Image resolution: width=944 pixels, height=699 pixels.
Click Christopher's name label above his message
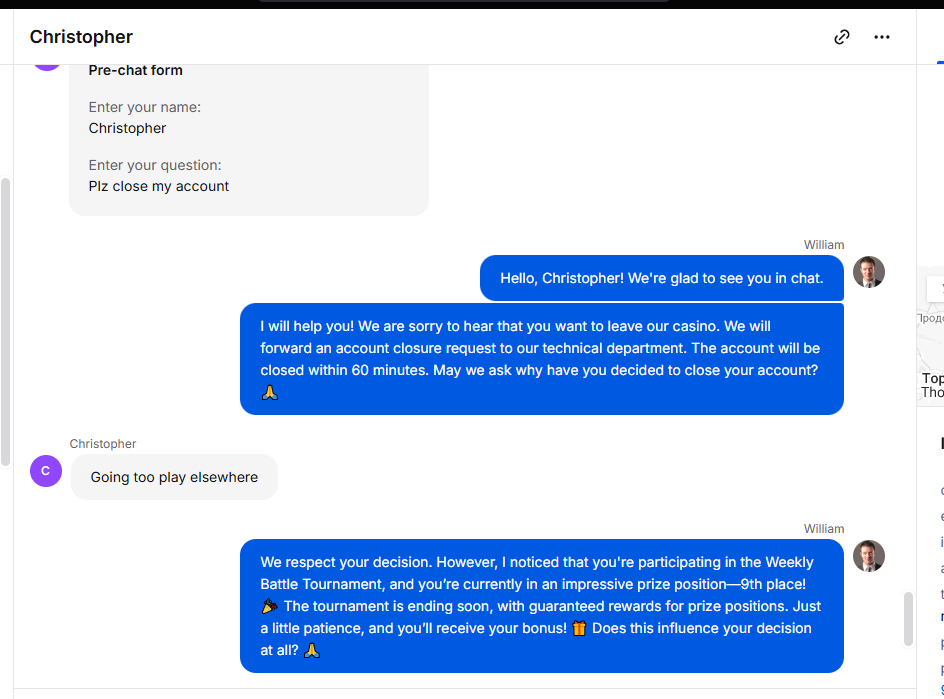tap(103, 444)
